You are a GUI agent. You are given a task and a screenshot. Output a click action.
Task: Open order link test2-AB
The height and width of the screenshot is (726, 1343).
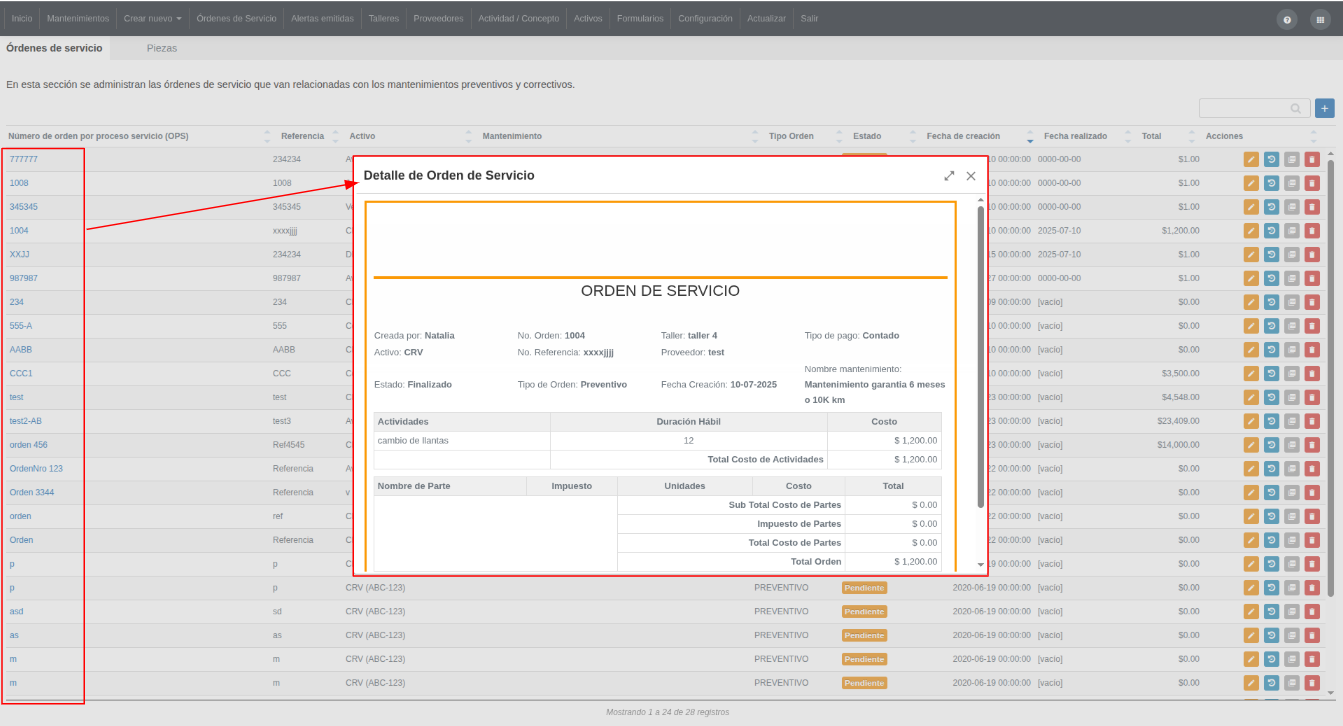(x=26, y=421)
